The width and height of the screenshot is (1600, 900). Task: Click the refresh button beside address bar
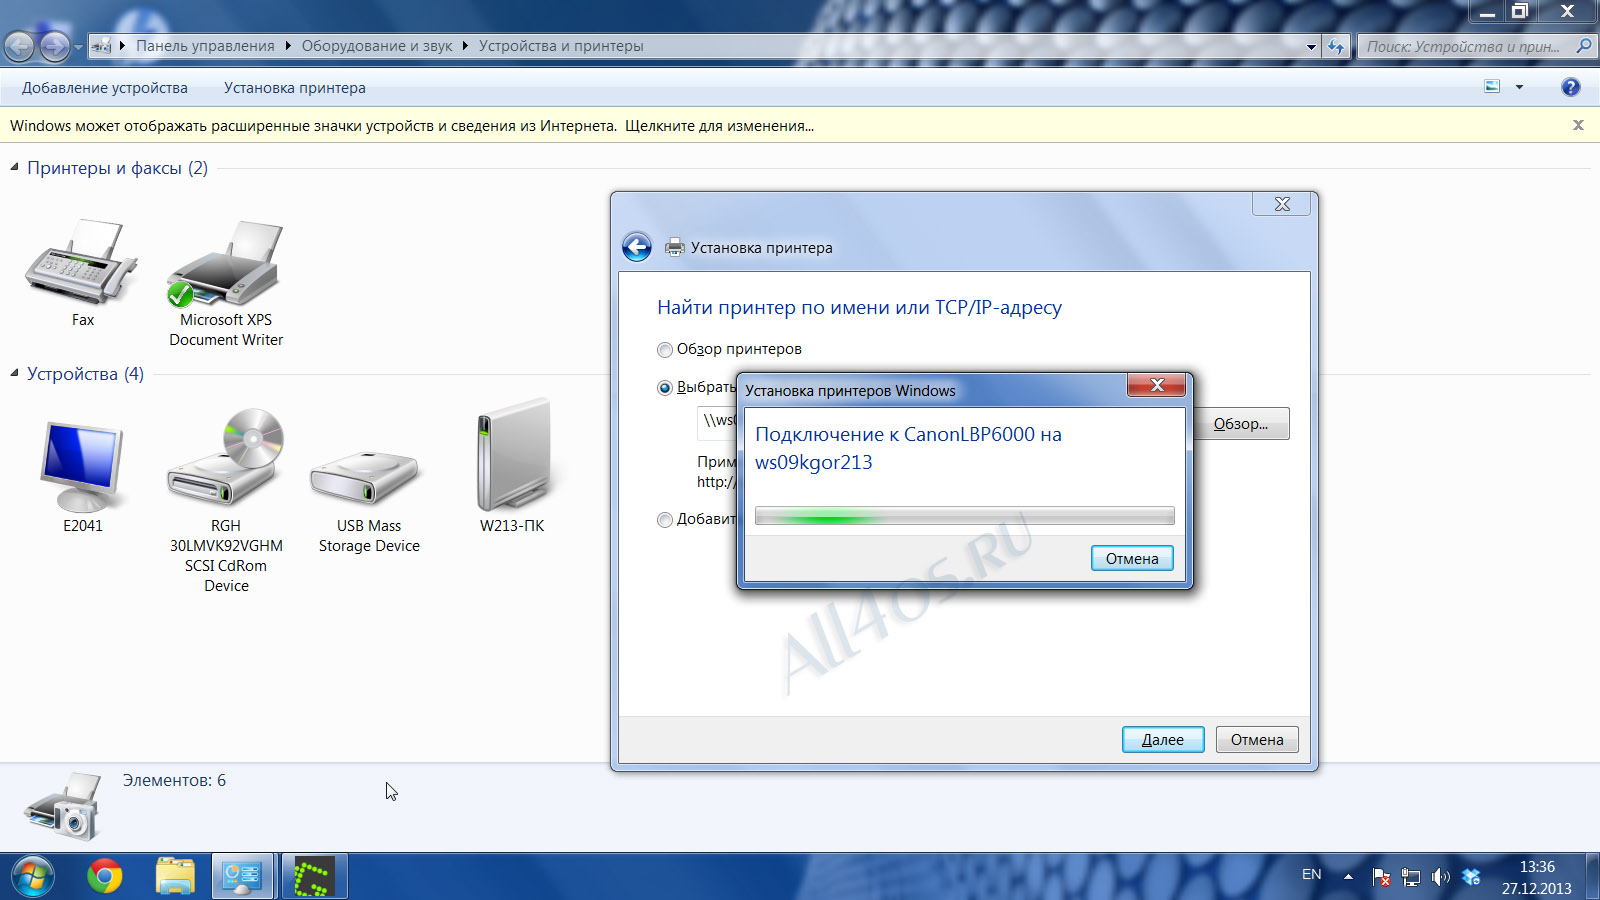1337,46
